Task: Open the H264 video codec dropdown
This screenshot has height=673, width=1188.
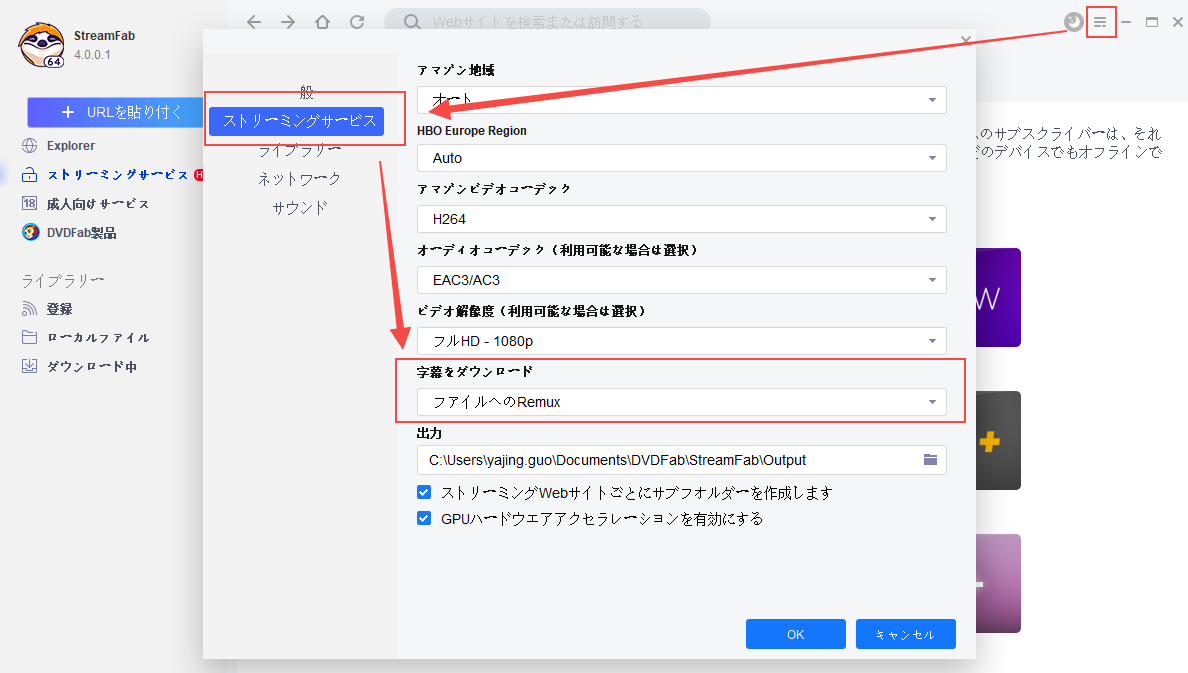Action: (x=681, y=219)
